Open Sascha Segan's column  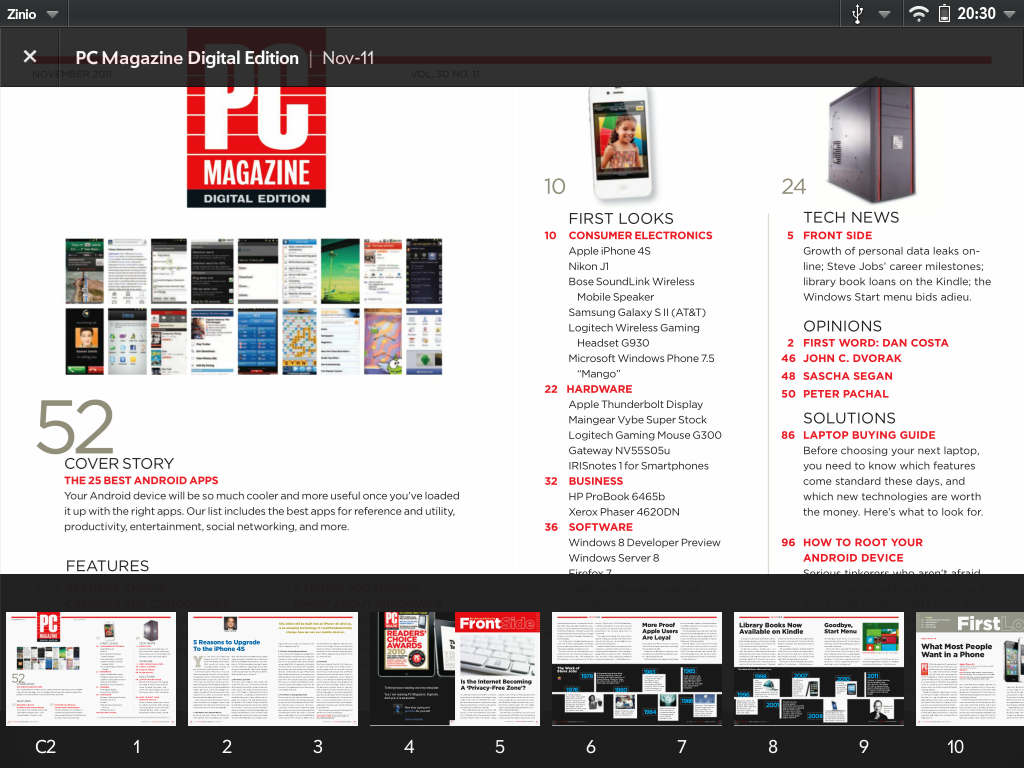pyautogui.click(x=848, y=376)
